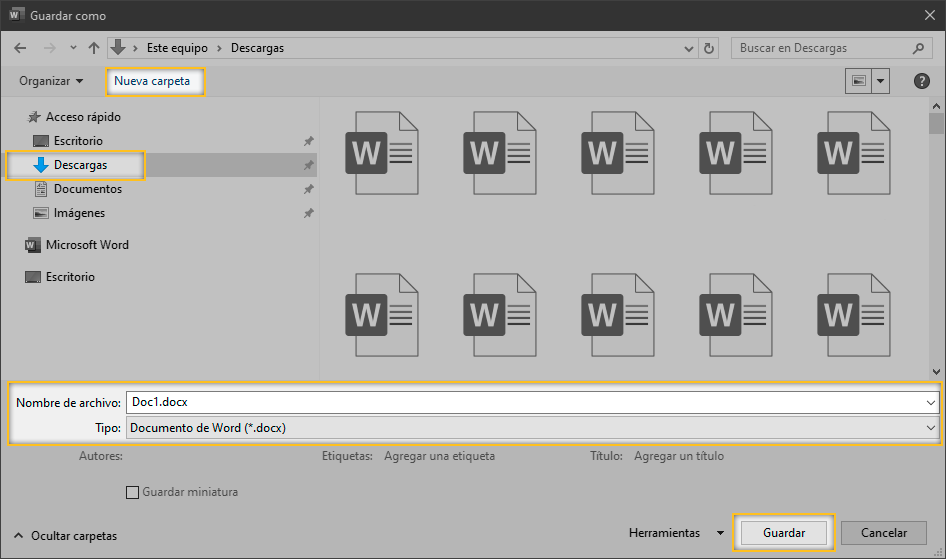
Task: Click the Guardar button
Action: click(783, 533)
